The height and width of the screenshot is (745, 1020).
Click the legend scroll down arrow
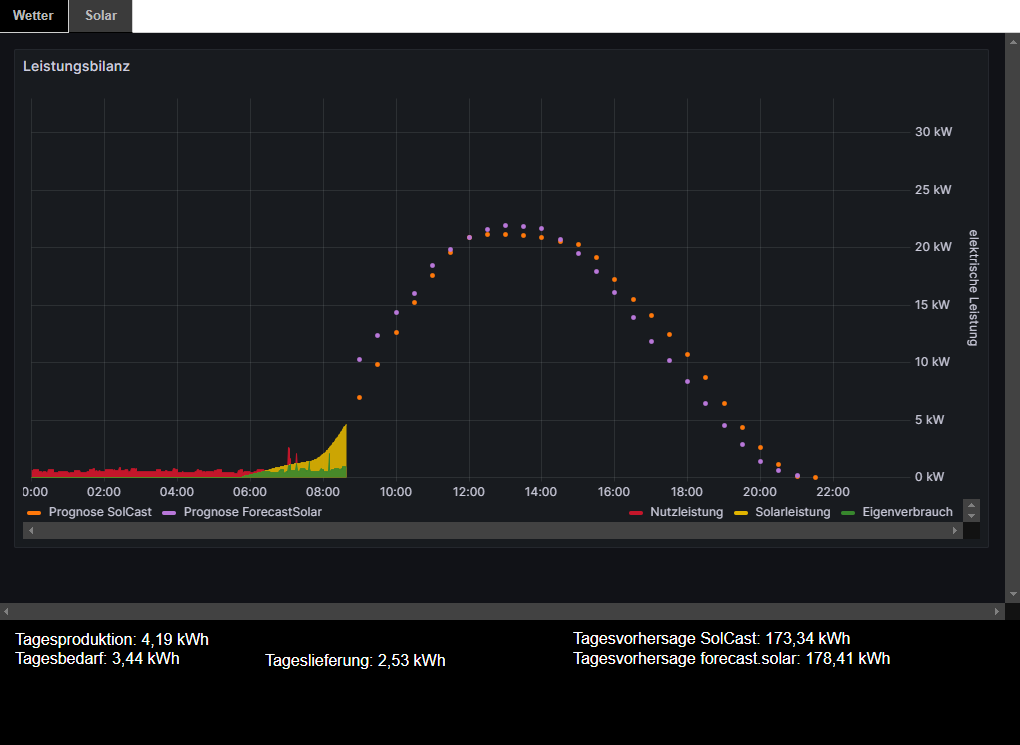point(971,517)
